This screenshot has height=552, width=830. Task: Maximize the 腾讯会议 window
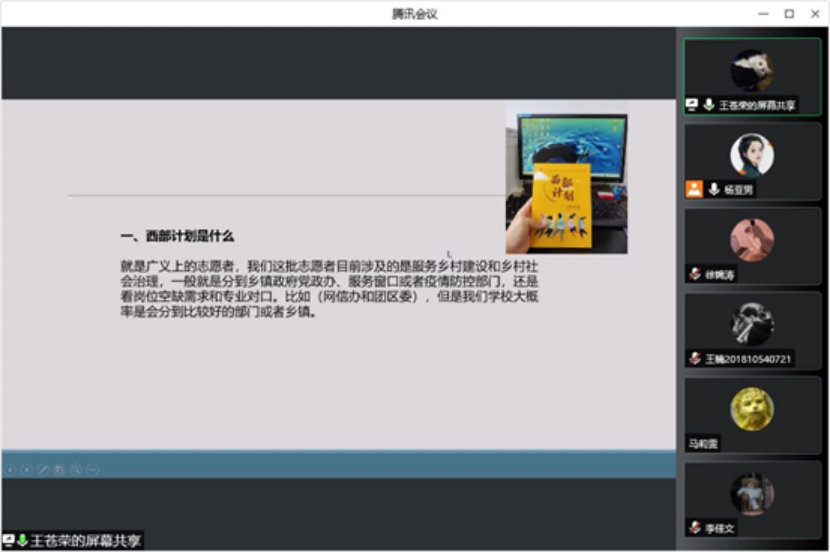789,13
